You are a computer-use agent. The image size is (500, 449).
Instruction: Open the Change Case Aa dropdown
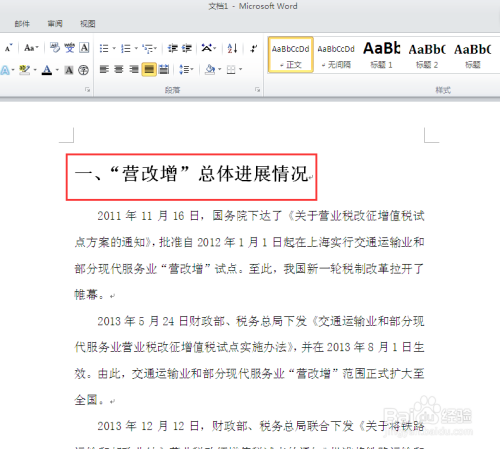point(31,48)
